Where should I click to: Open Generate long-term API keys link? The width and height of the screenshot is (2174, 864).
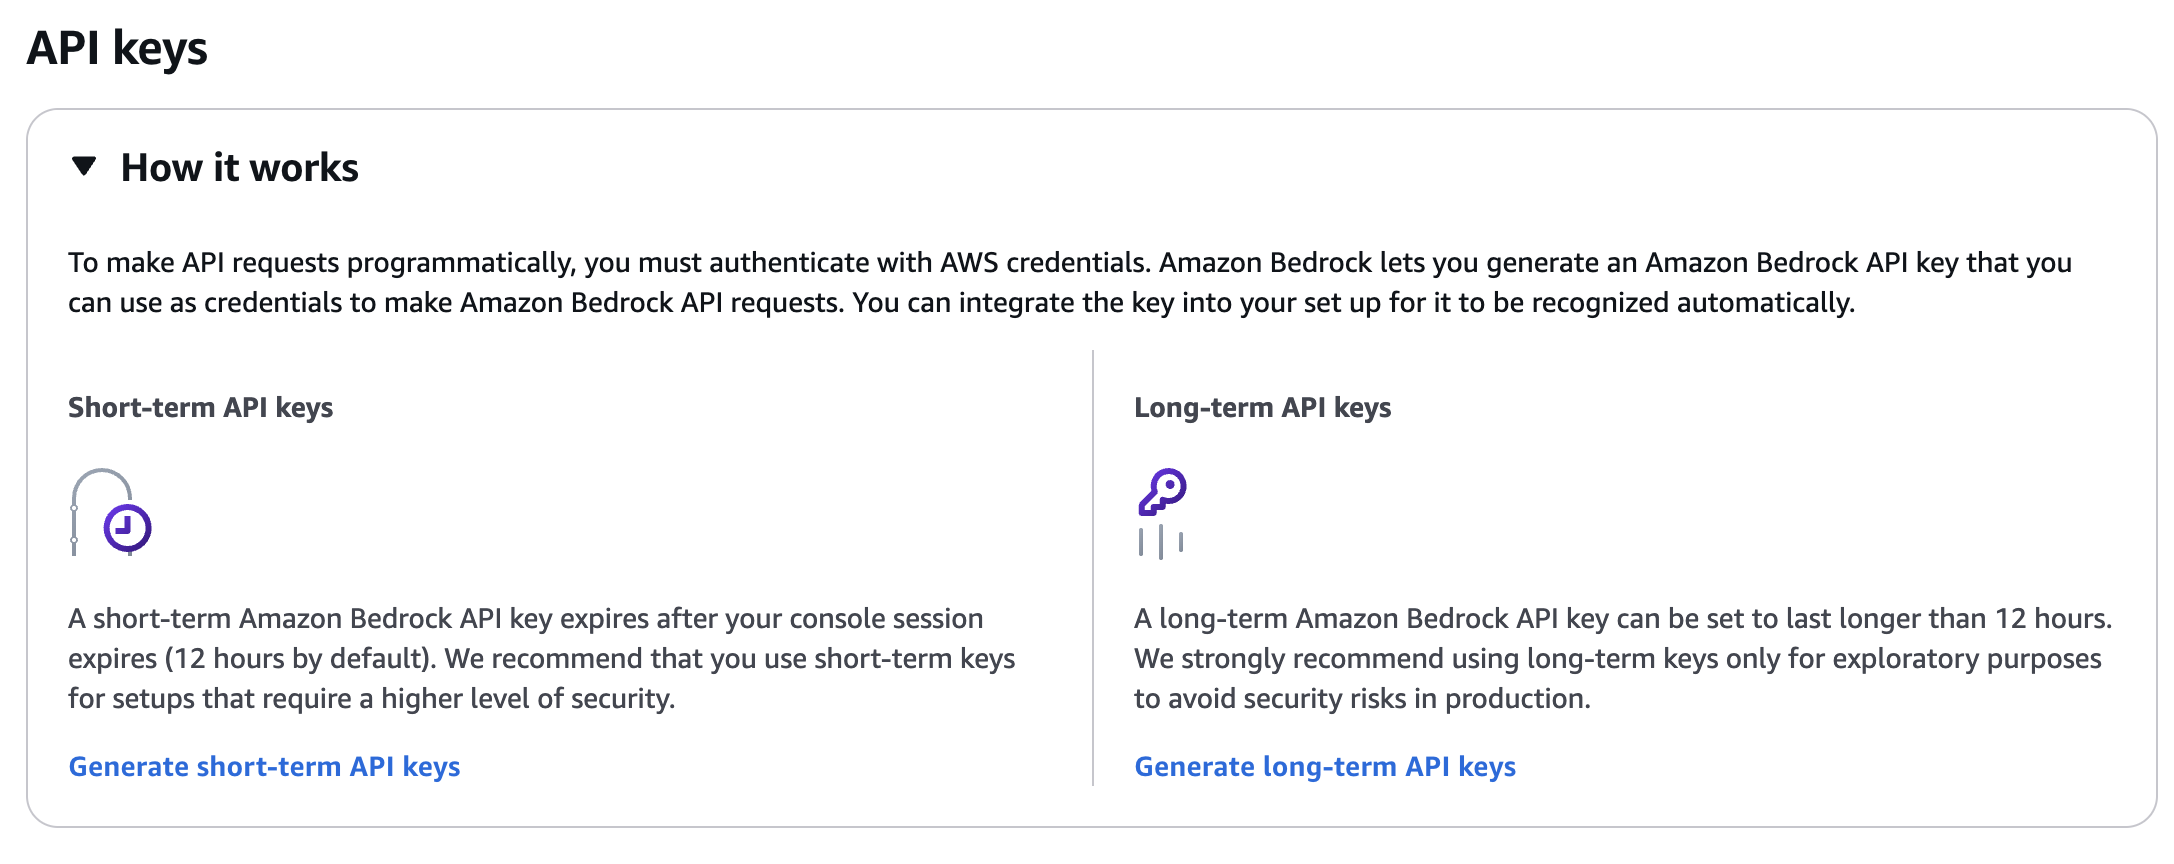1324,766
